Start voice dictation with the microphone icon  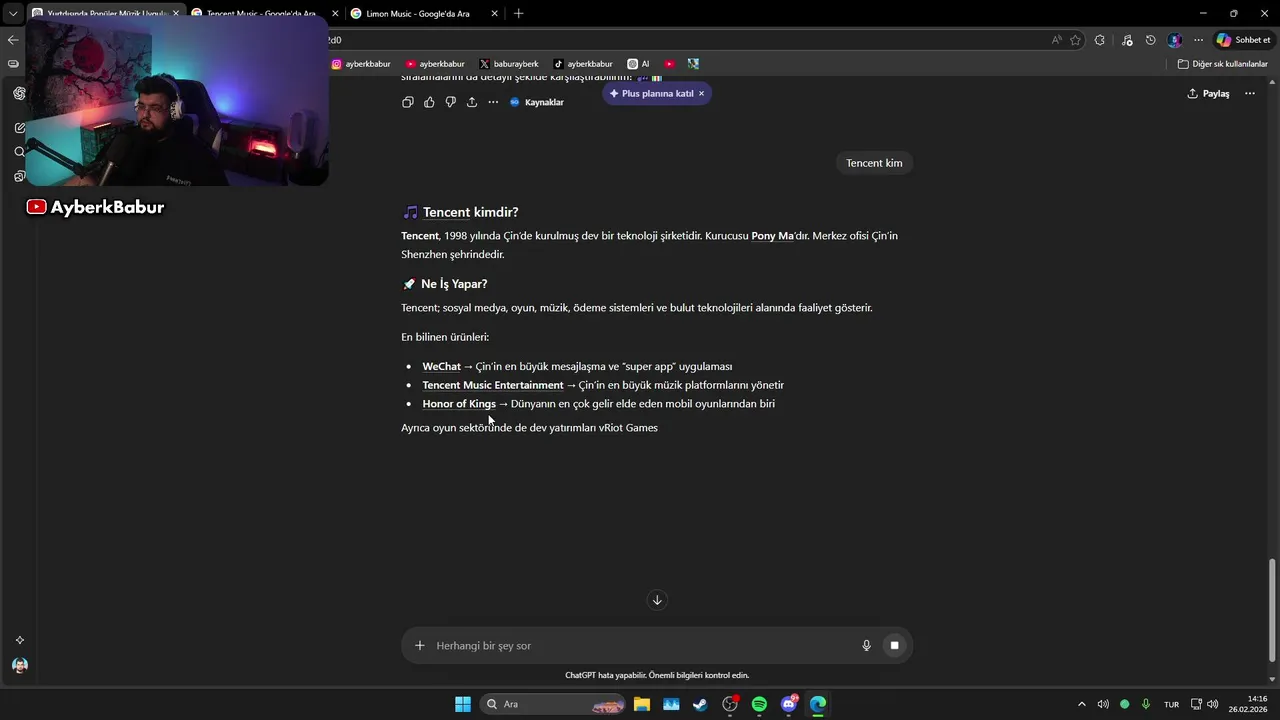point(867,645)
